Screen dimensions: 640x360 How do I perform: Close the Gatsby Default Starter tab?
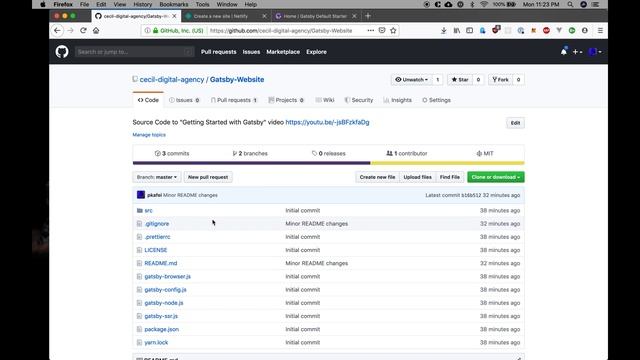pyautogui.click(x=354, y=16)
